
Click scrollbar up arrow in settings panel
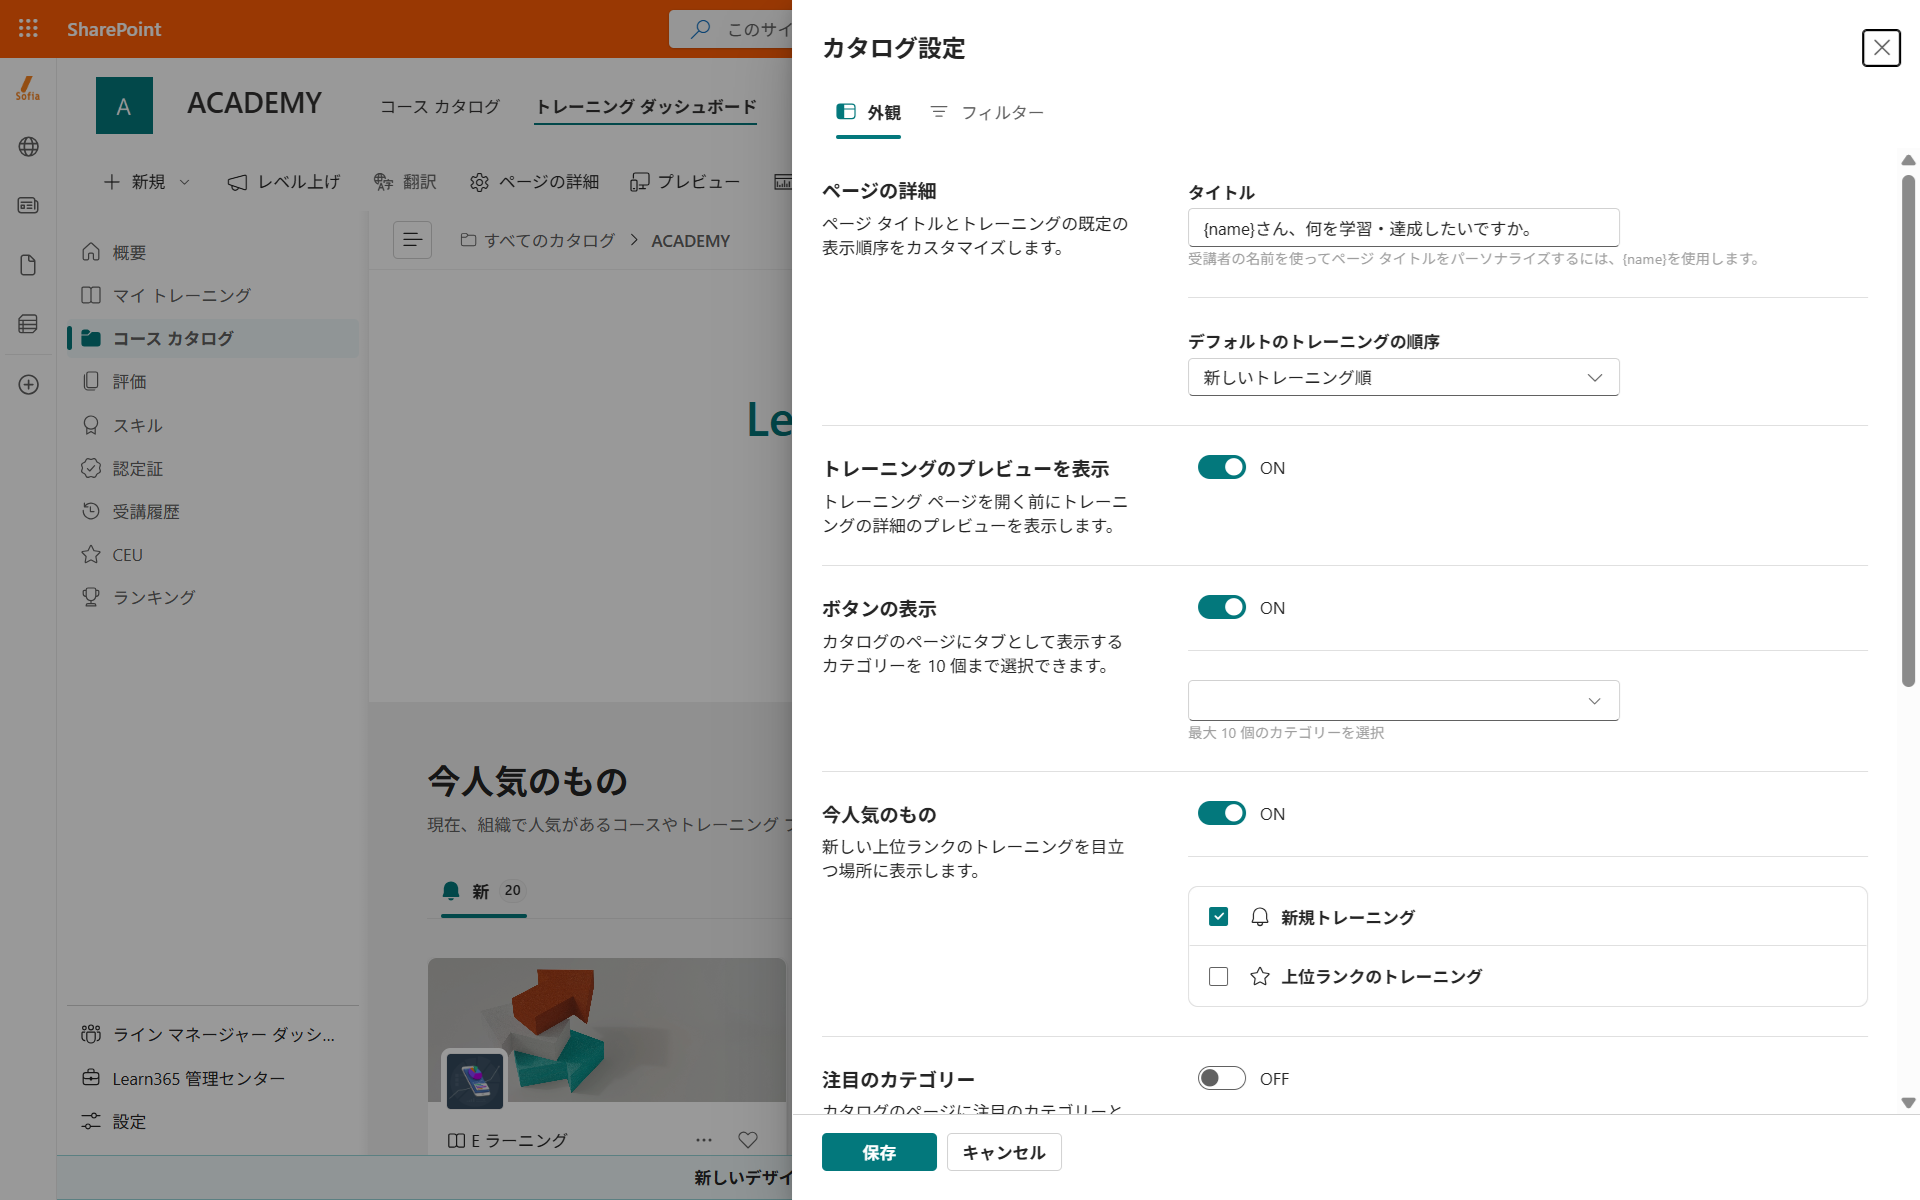(1908, 160)
